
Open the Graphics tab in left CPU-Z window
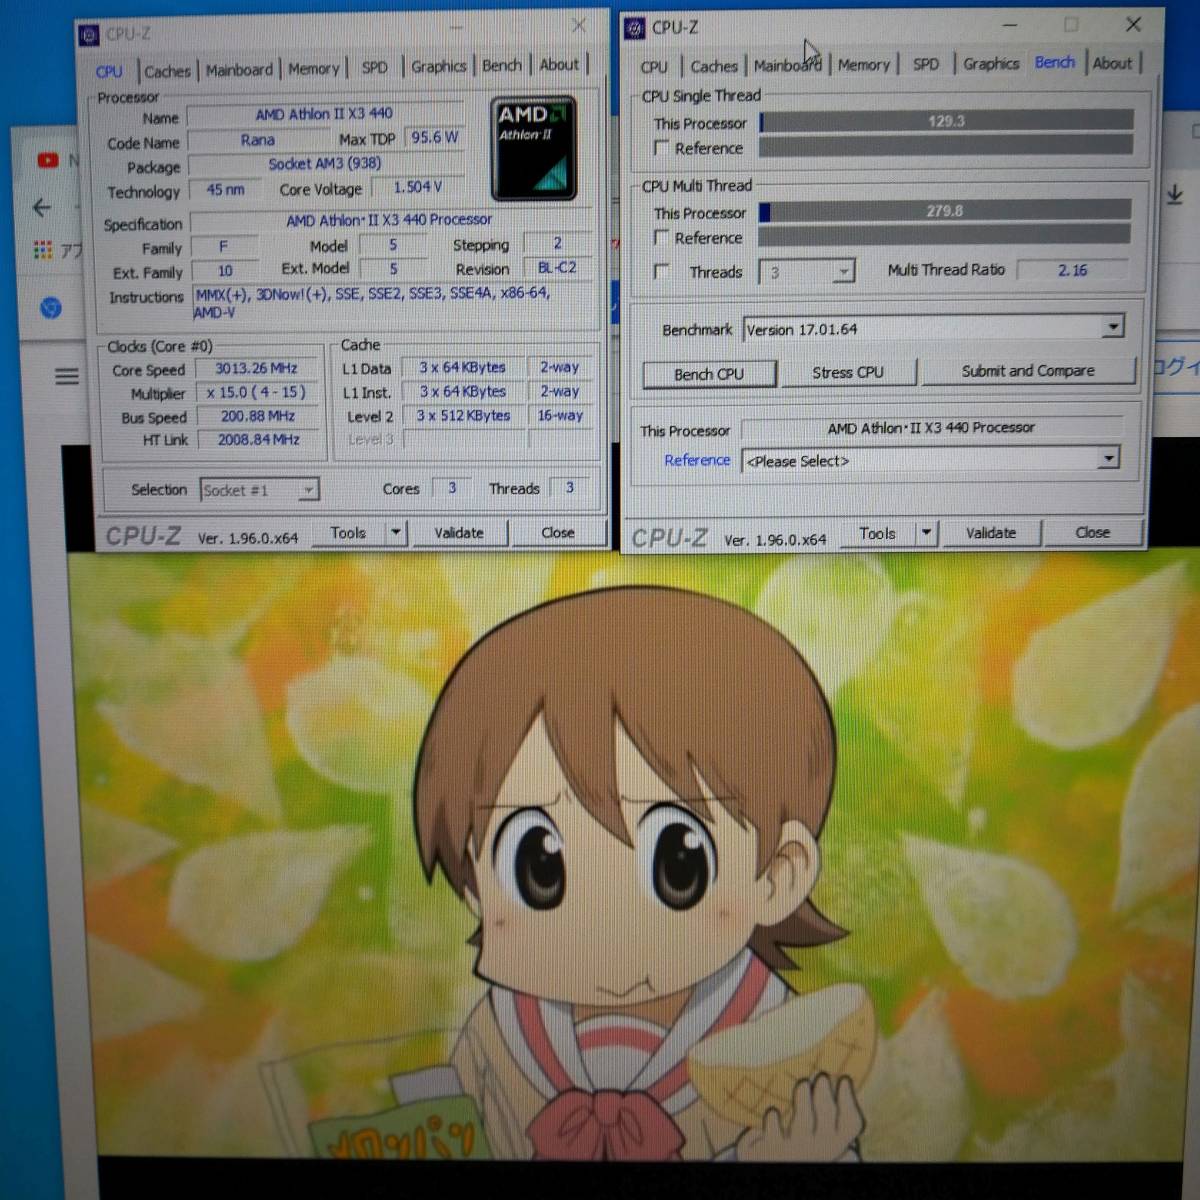pos(439,67)
